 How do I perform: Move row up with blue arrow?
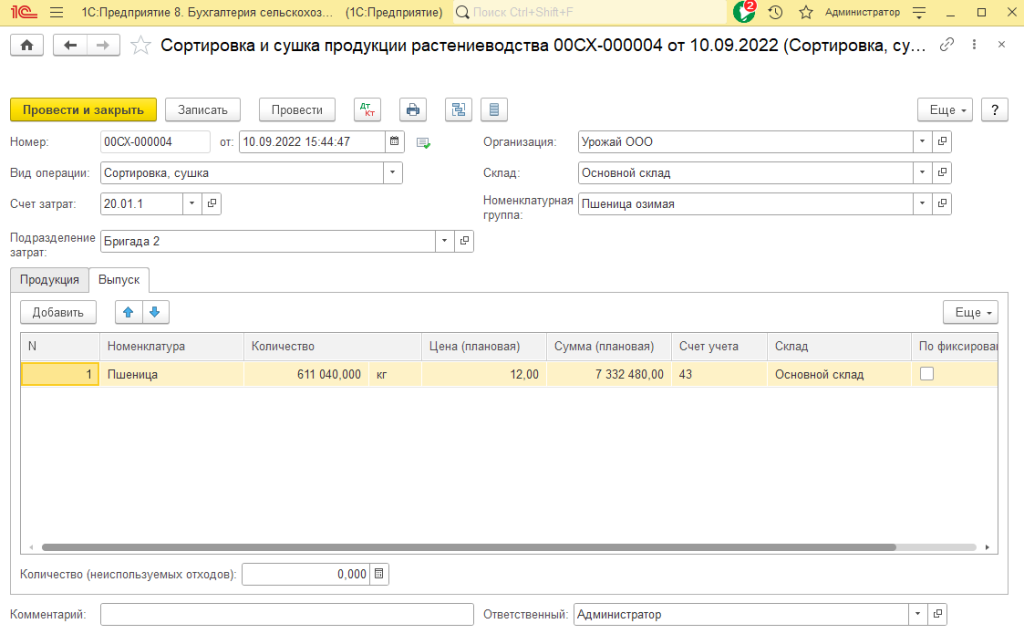pyautogui.click(x=128, y=313)
